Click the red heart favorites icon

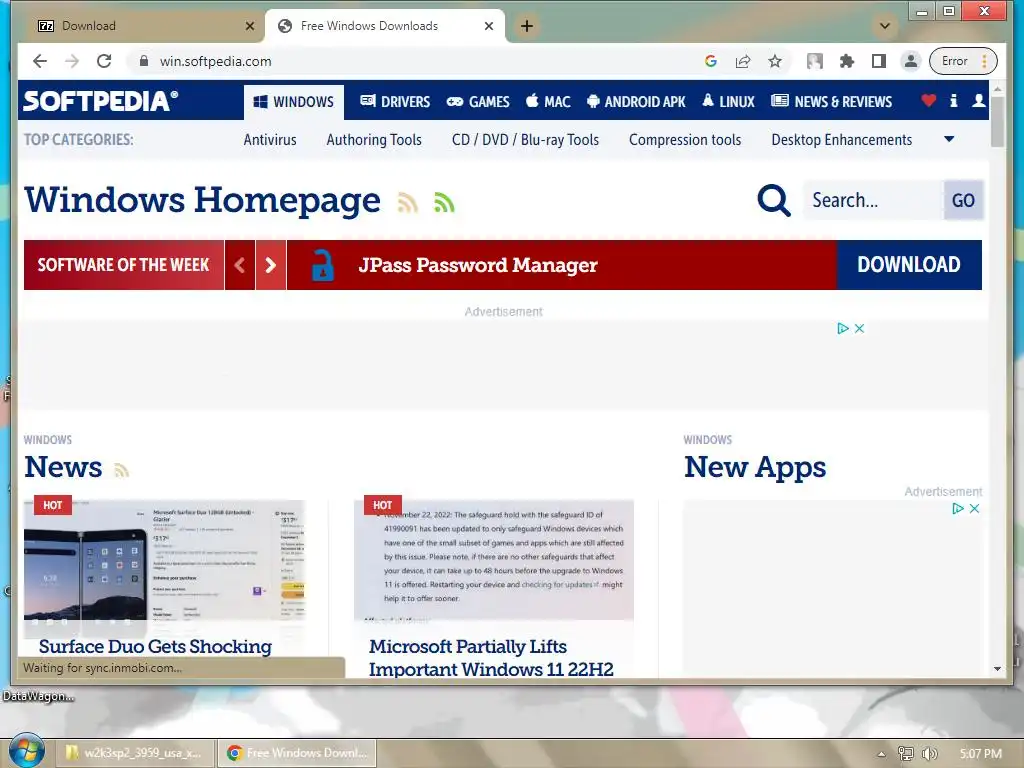click(x=928, y=101)
